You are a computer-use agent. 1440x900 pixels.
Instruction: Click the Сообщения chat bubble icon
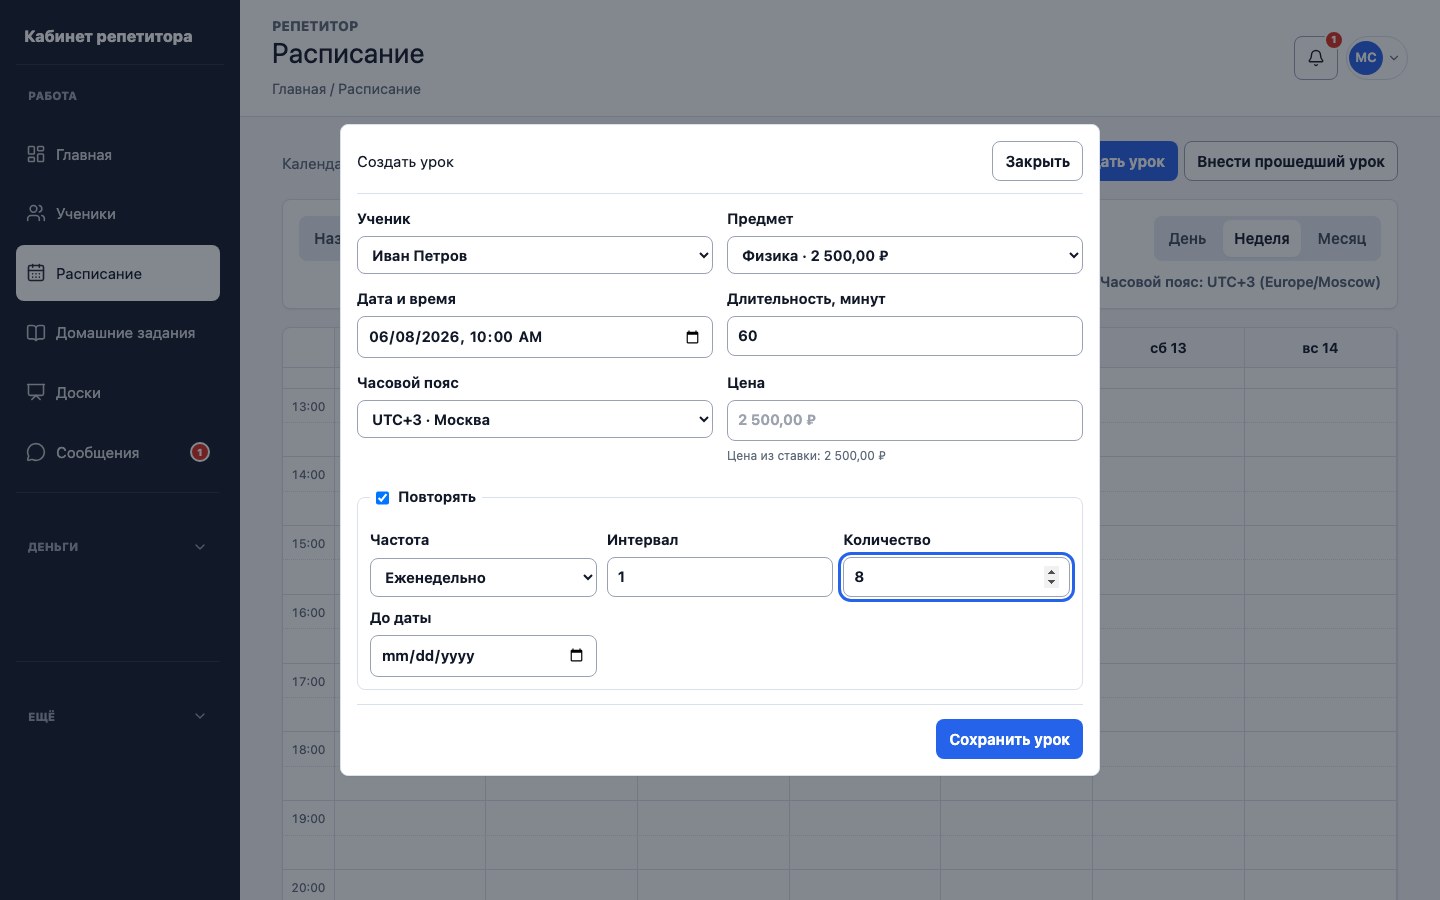(36, 452)
